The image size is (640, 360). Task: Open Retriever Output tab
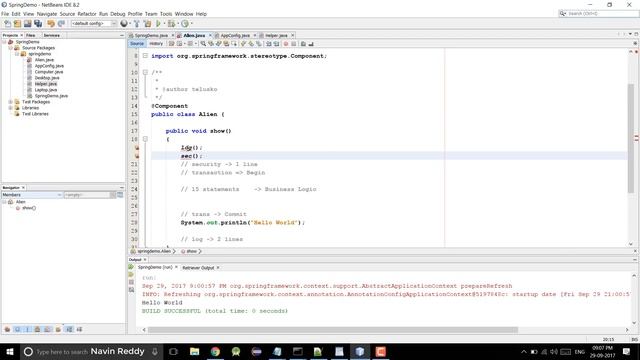(198, 268)
